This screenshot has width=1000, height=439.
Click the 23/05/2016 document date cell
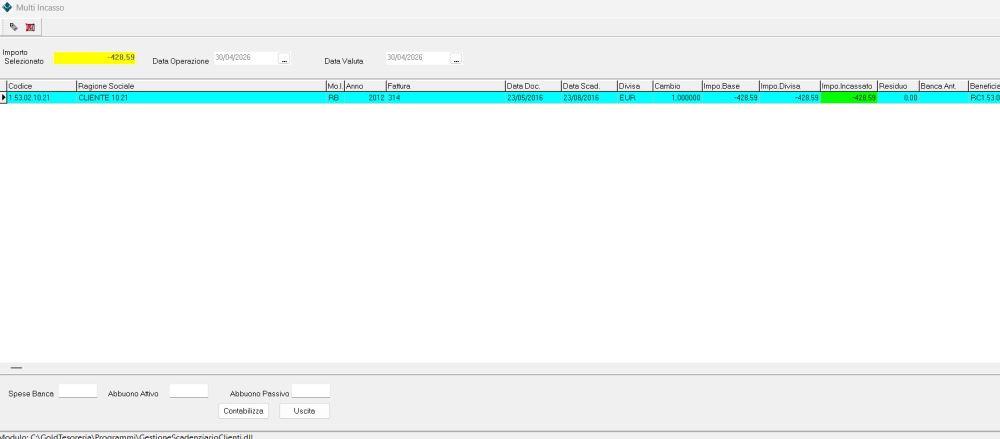click(x=533, y=98)
